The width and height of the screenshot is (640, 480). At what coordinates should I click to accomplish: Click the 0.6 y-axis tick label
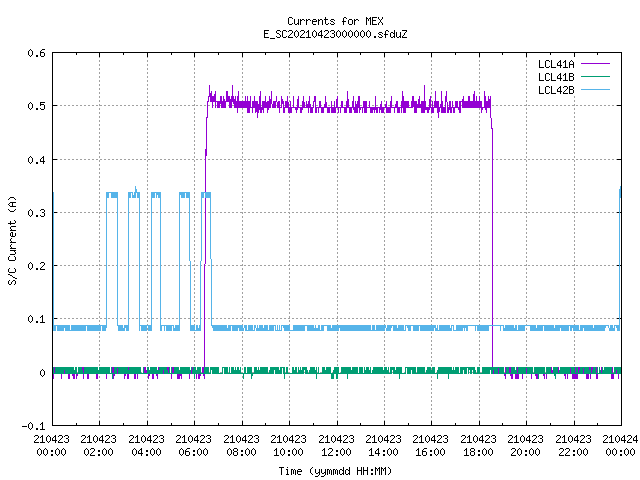click(x=36, y=53)
